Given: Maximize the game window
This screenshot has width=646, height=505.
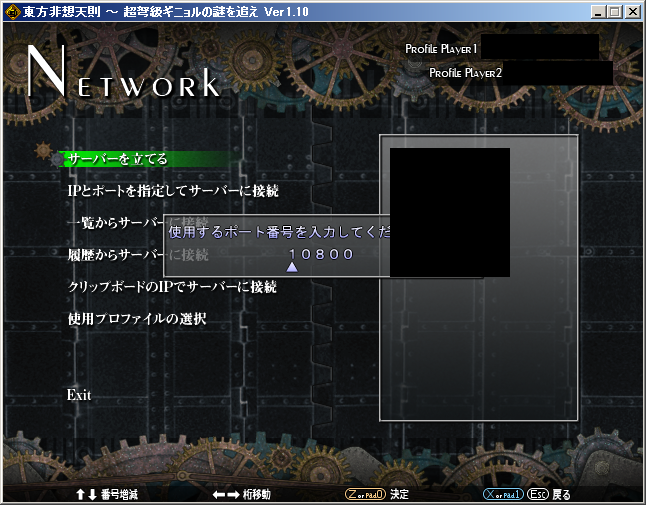Looking at the screenshot, I should coord(615,12).
